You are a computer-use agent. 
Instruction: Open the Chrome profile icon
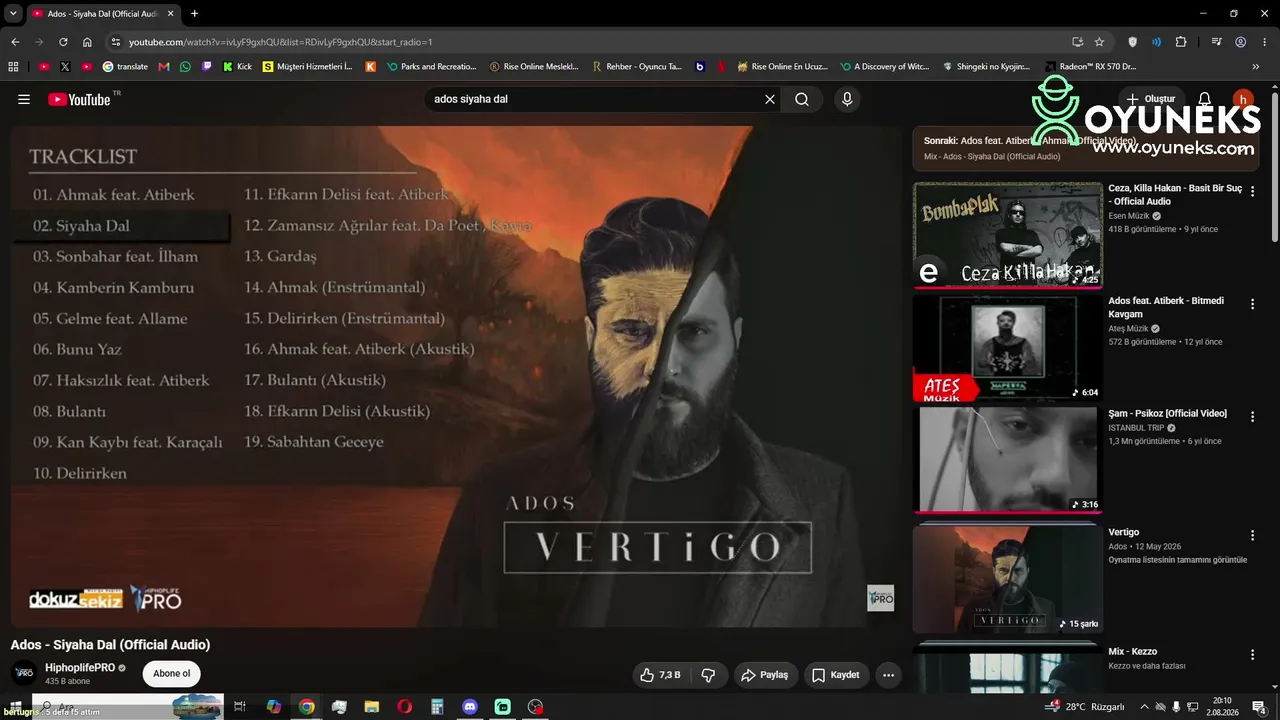1241,42
